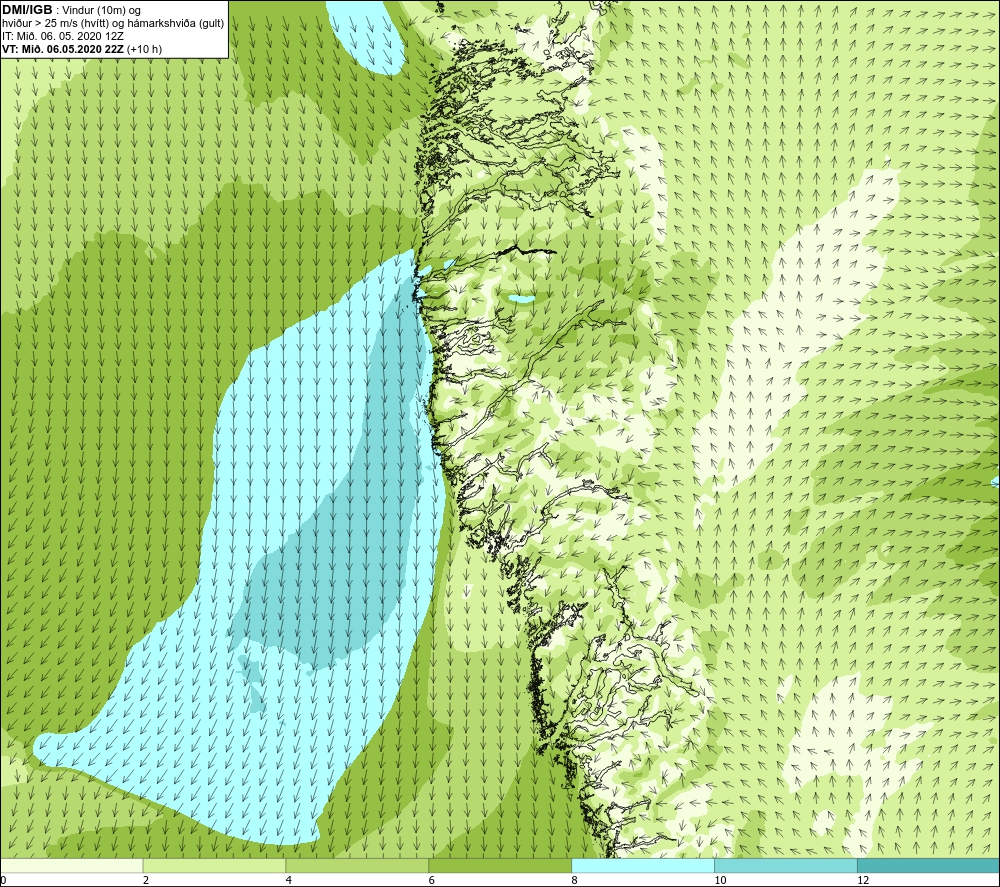Screen dimensions: 1000x887
Task: Click the pale yellow 0–2 m/s legend swatch
Action: tap(71, 866)
